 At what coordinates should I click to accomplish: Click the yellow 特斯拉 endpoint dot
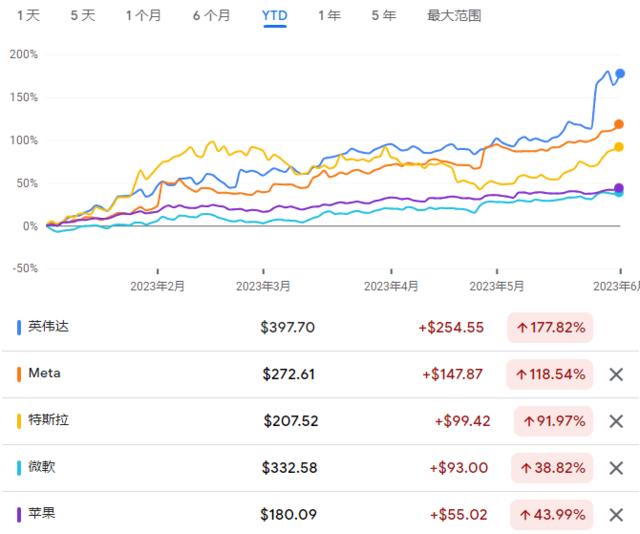pyautogui.click(x=619, y=147)
